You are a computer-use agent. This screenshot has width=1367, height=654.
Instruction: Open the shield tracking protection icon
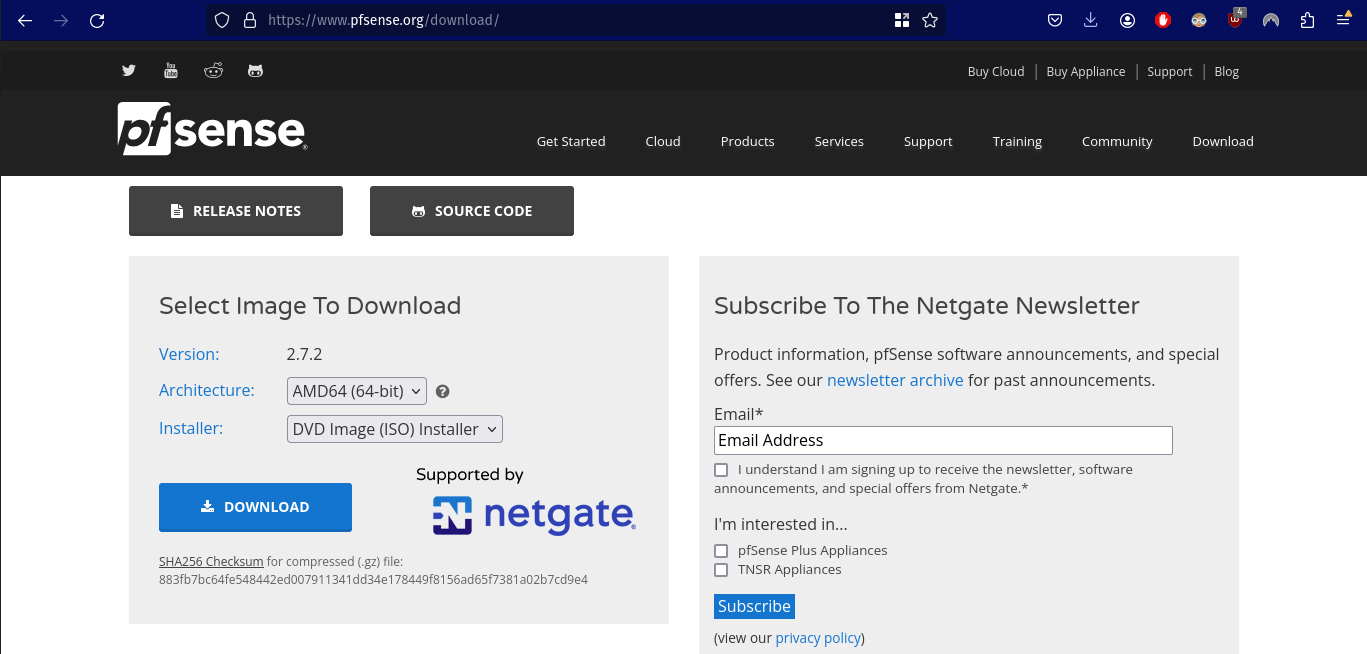[x=222, y=20]
